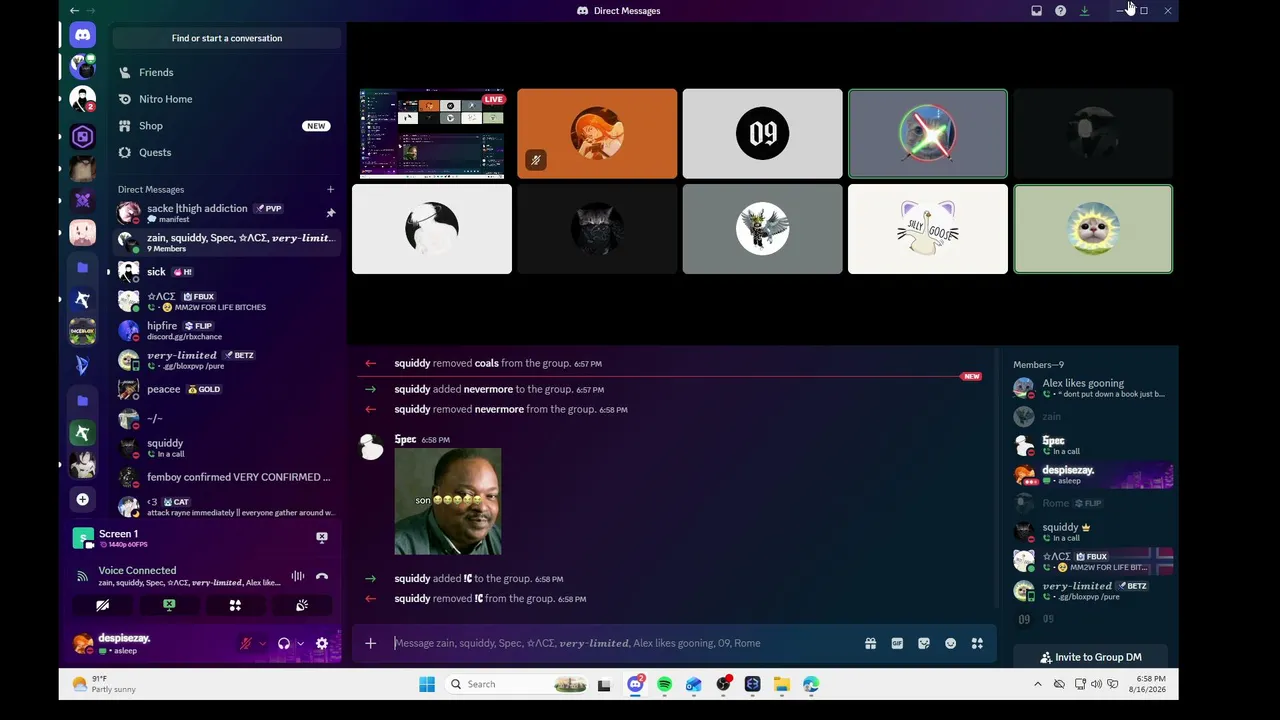Open the 09 participant tile in the call

click(762, 134)
